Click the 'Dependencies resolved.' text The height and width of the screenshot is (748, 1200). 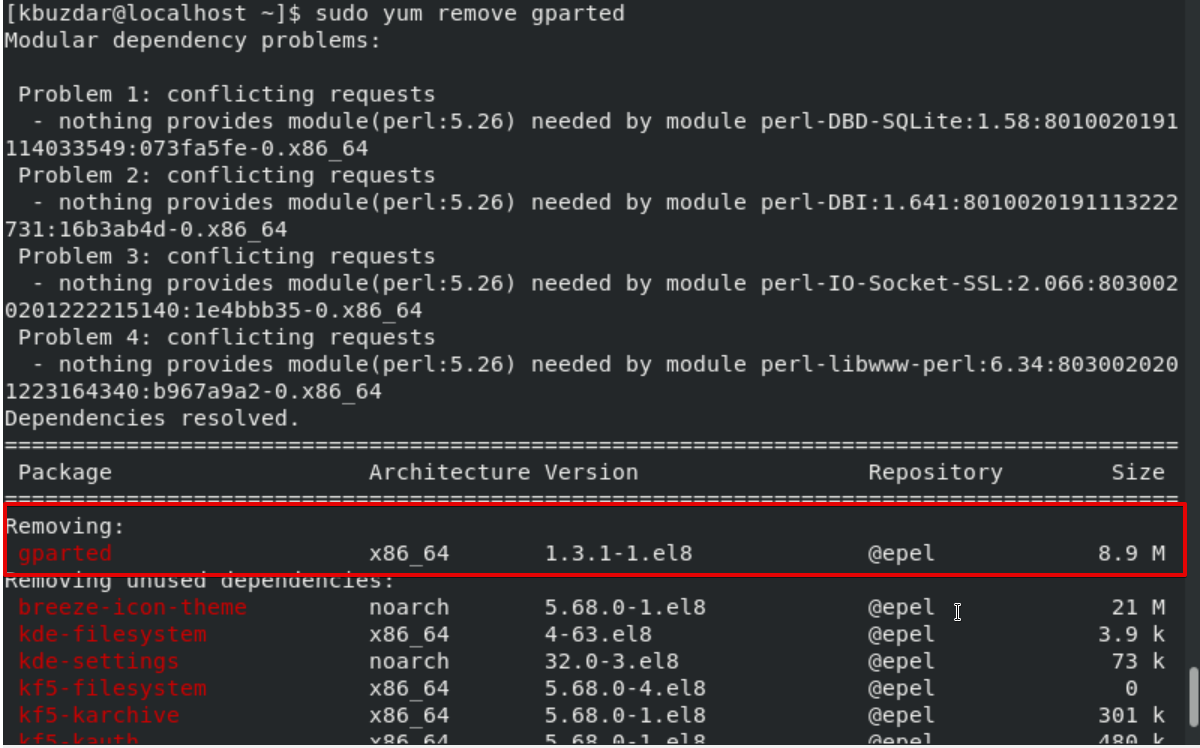(x=152, y=418)
